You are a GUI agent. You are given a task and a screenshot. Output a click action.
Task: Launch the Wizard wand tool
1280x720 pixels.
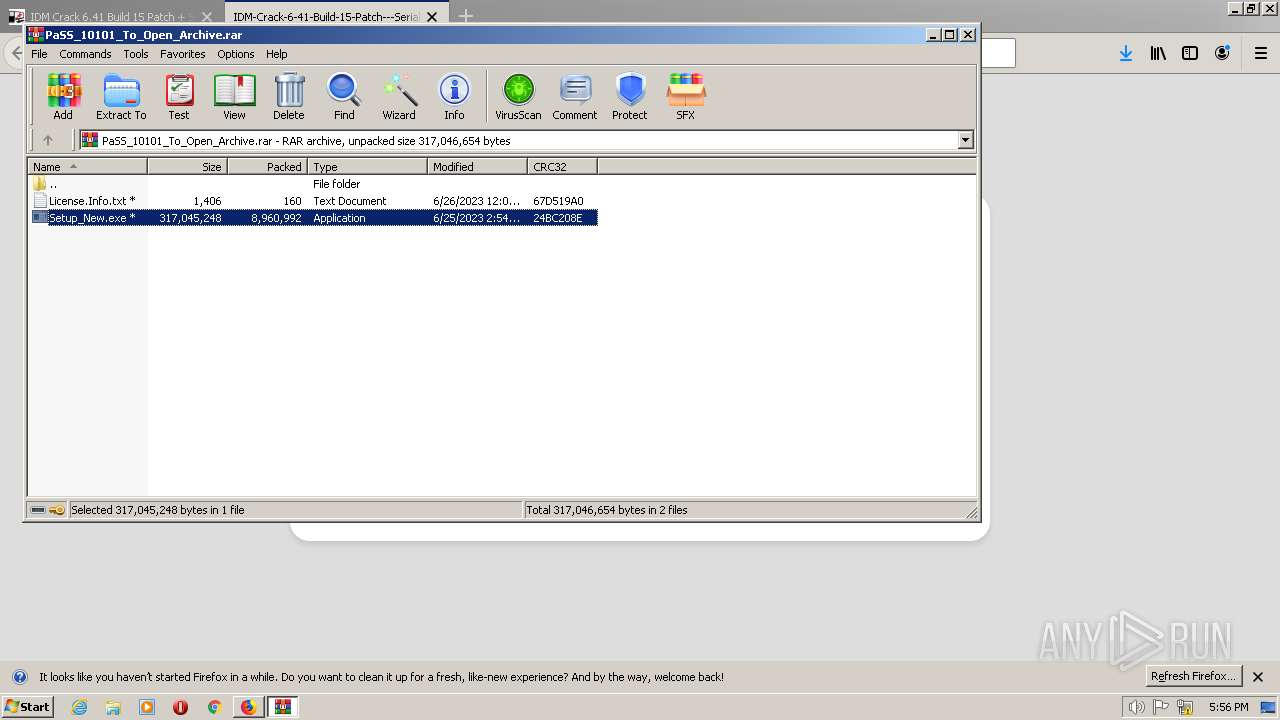tap(399, 97)
